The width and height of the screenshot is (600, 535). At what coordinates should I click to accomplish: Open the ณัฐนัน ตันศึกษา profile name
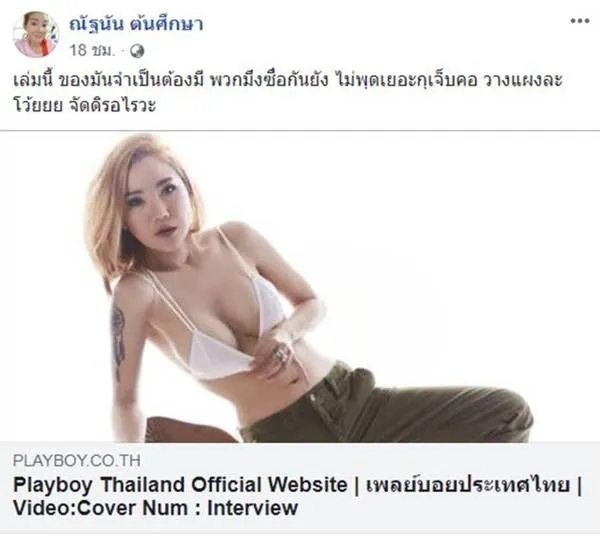(x=136, y=24)
